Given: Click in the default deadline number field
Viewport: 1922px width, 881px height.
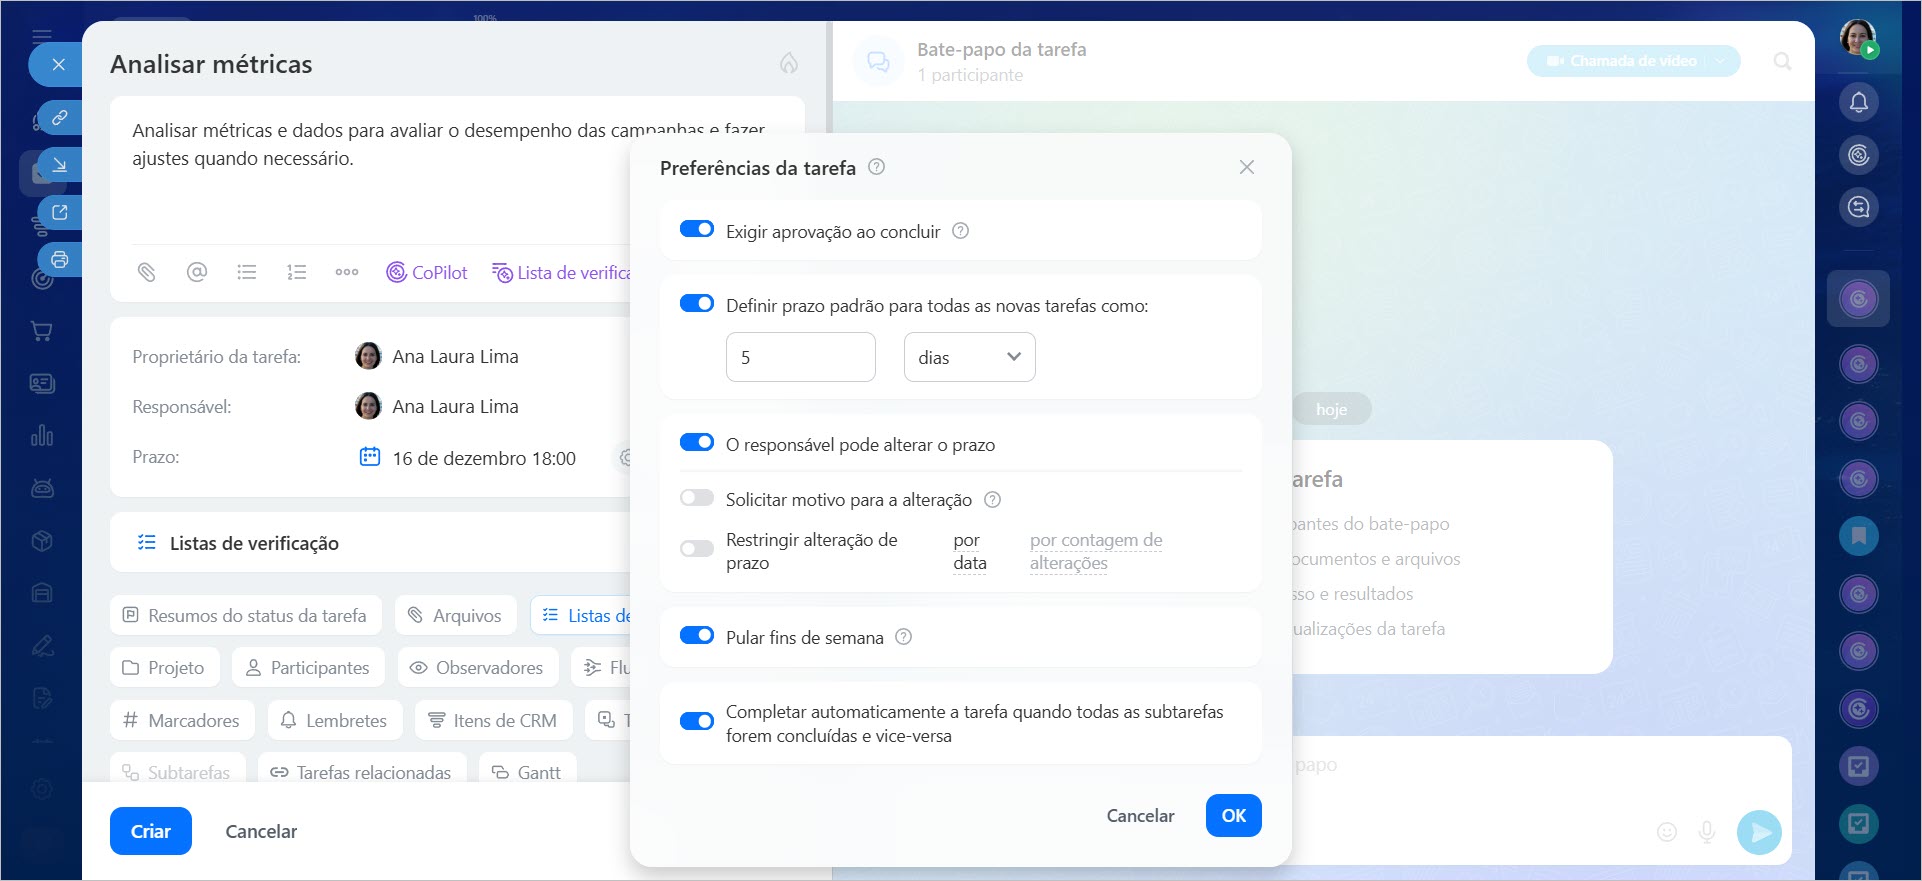Looking at the screenshot, I should tap(800, 357).
